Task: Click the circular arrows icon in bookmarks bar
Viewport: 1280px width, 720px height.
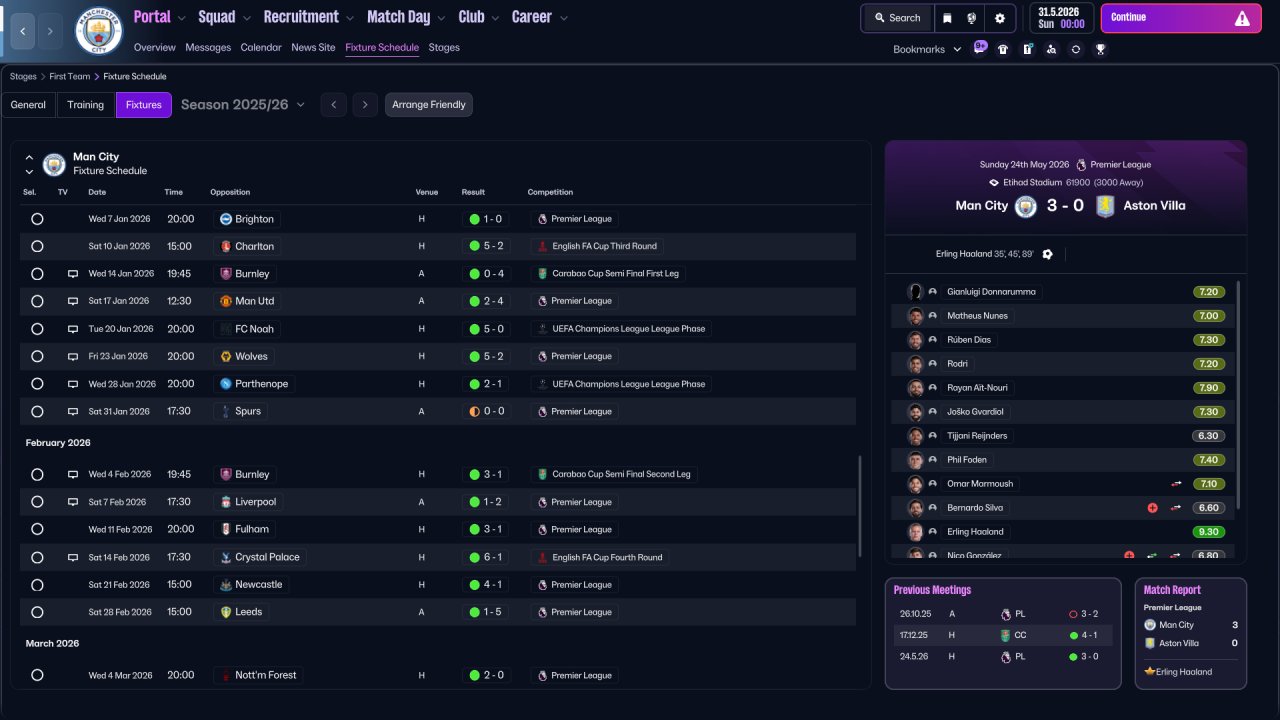Action: pos(1076,49)
